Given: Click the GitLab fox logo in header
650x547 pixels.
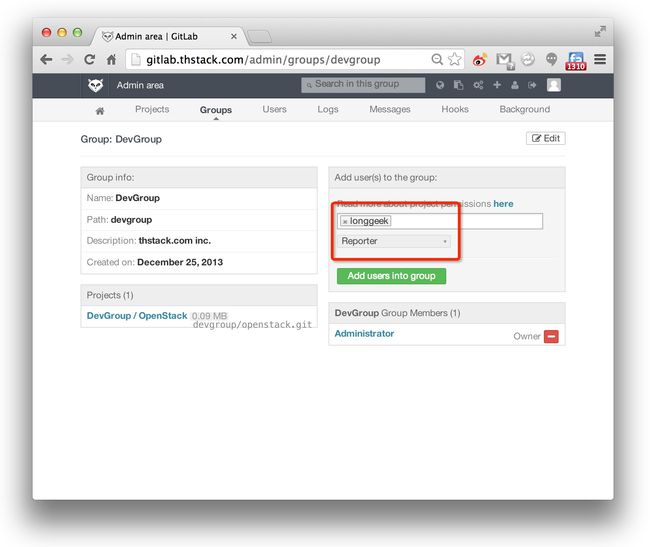Looking at the screenshot, I should [95, 85].
